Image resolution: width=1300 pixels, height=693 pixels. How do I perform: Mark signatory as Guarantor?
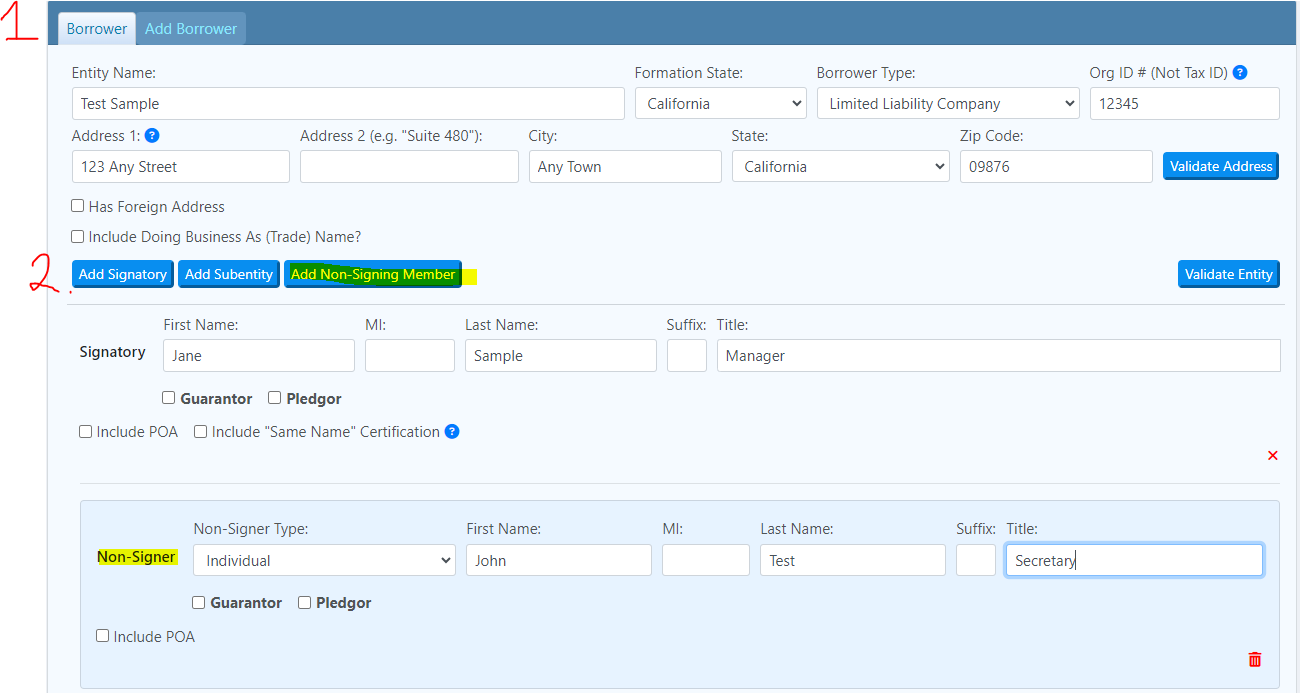[x=169, y=398]
